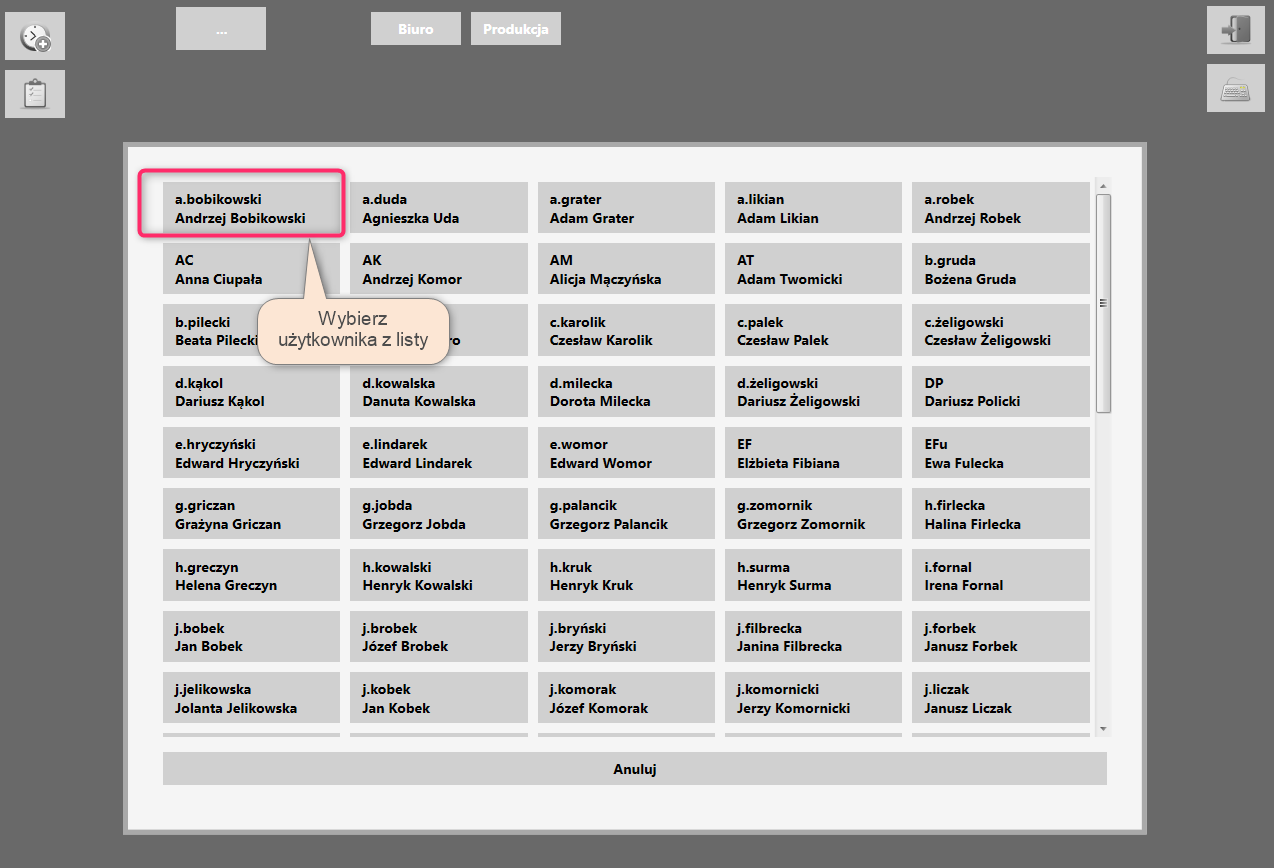Click scrollbar down arrow in user list
The image size is (1274, 868).
point(1103,729)
